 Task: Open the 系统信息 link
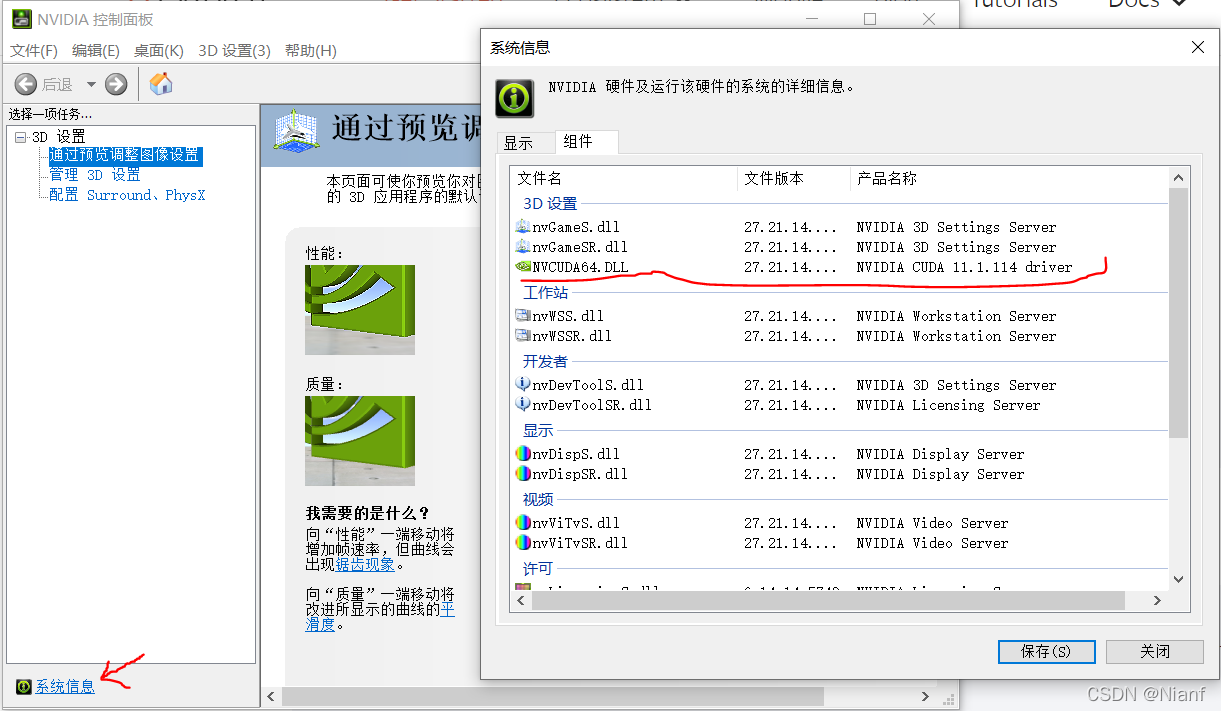pos(65,687)
